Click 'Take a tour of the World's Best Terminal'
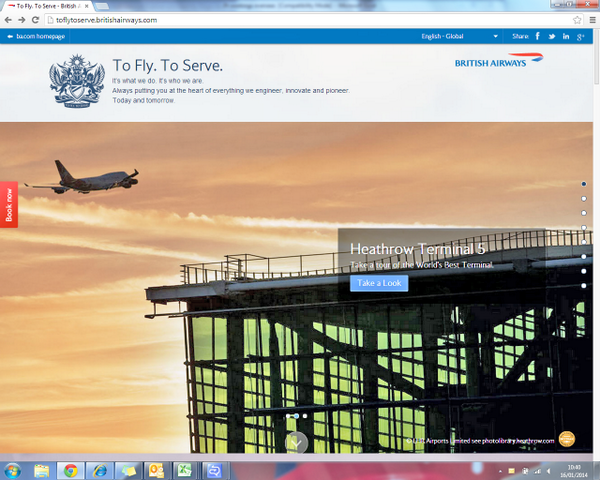Screen dimensions: 600x480 click(x=422, y=265)
